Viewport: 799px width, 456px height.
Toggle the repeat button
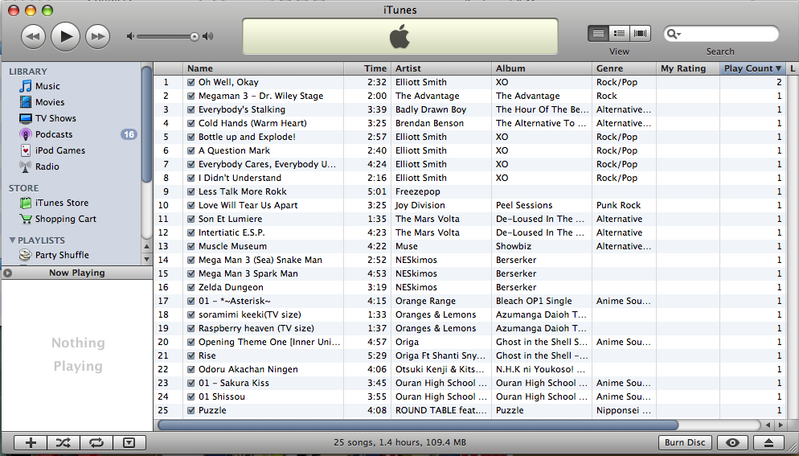click(x=96, y=442)
